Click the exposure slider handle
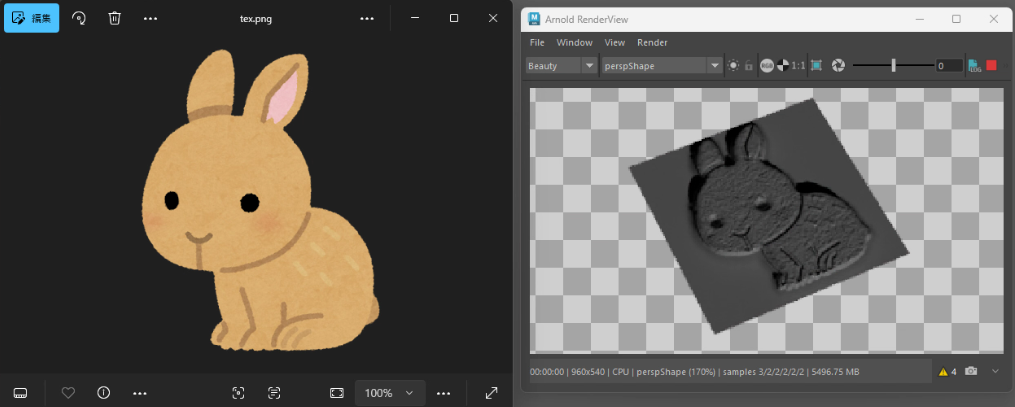The image size is (1015, 407). coord(893,65)
